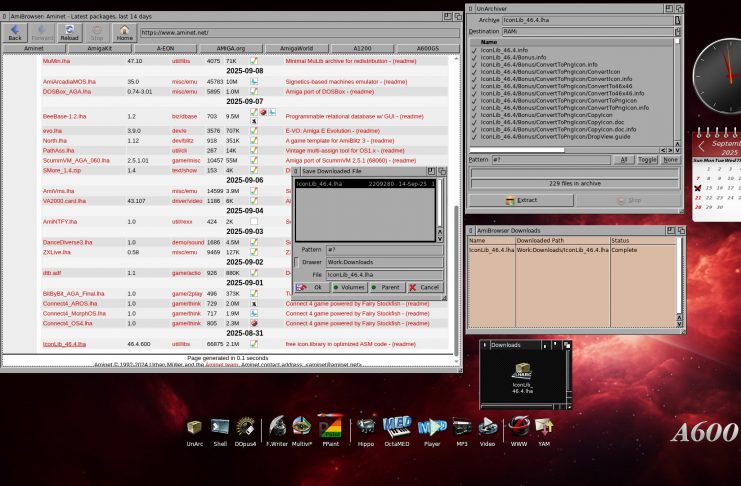Click the URL field showing https://www.aminet.net/
This screenshot has height=486, width=741.
coord(300,33)
